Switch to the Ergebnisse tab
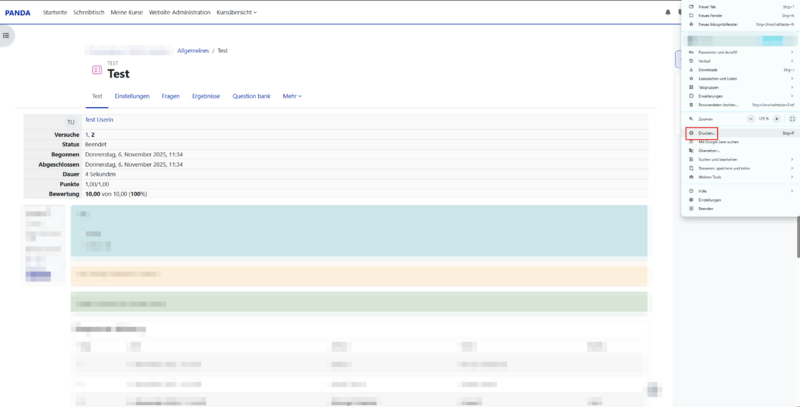The width and height of the screenshot is (800, 407). pos(206,96)
